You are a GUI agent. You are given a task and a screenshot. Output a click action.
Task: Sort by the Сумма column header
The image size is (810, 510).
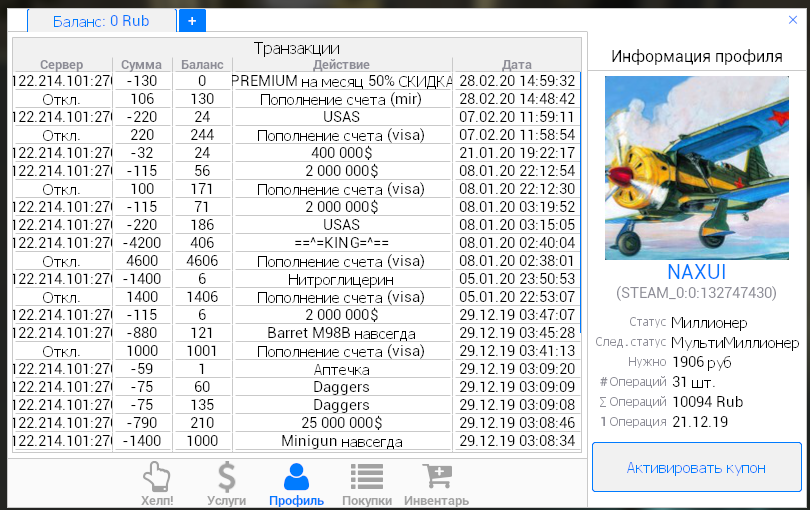click(x=141, y=65)
